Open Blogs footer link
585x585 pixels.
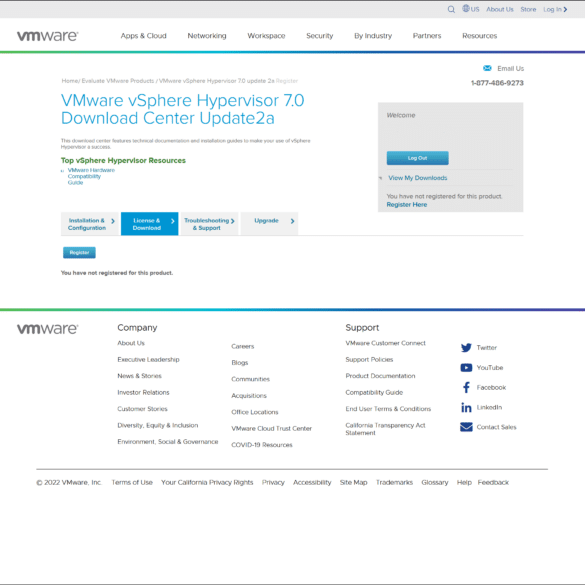tap(240, 363)
